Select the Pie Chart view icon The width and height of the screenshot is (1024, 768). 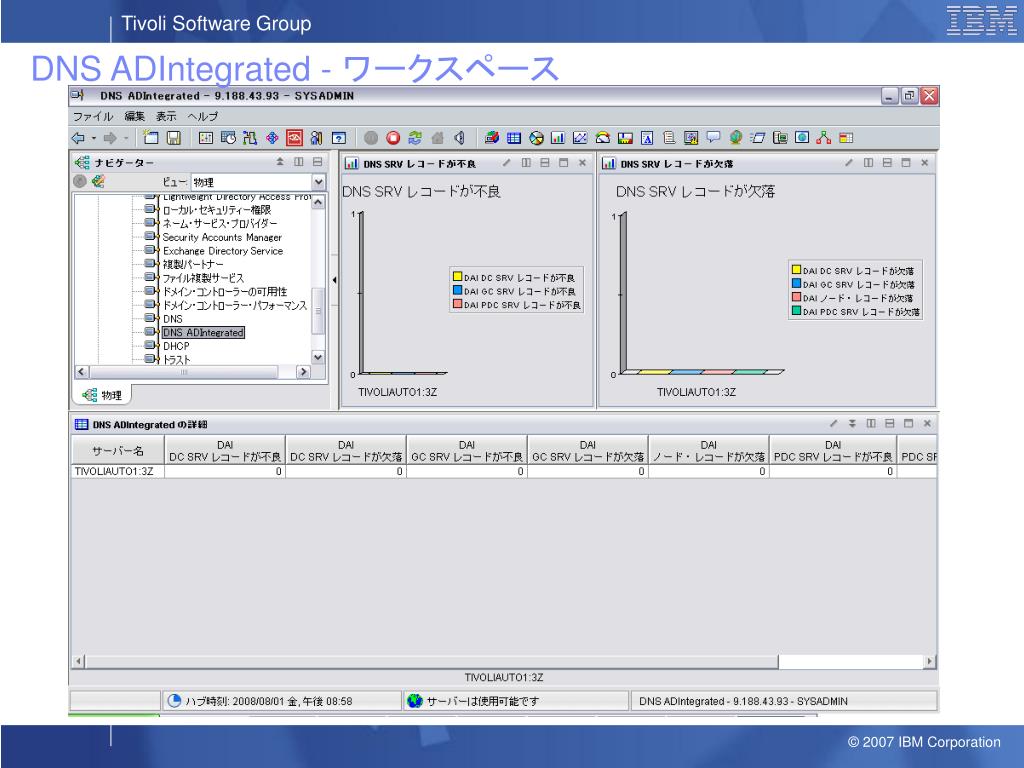(536, 138)
